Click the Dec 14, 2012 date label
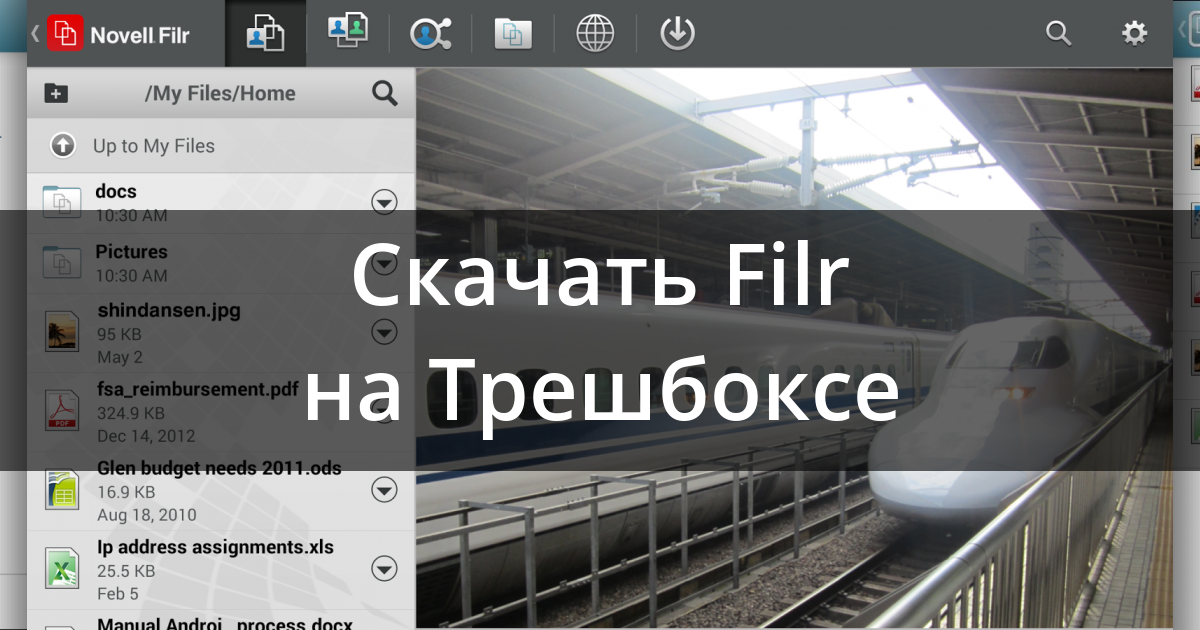The height and width of the screenshot is (630, 1200). pyautogui.click(x=146, y=436)
